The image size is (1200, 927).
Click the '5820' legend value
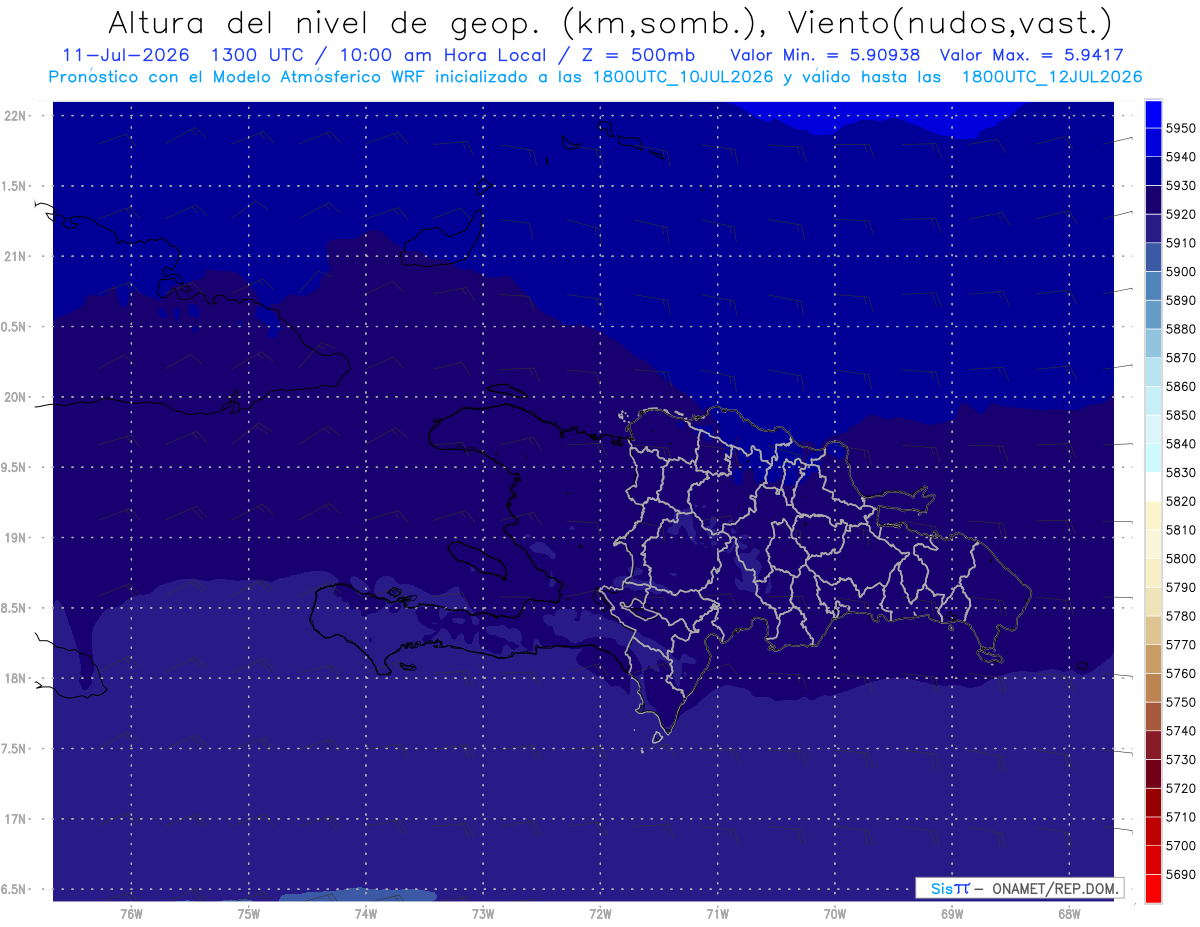(x=1181, y=501)
